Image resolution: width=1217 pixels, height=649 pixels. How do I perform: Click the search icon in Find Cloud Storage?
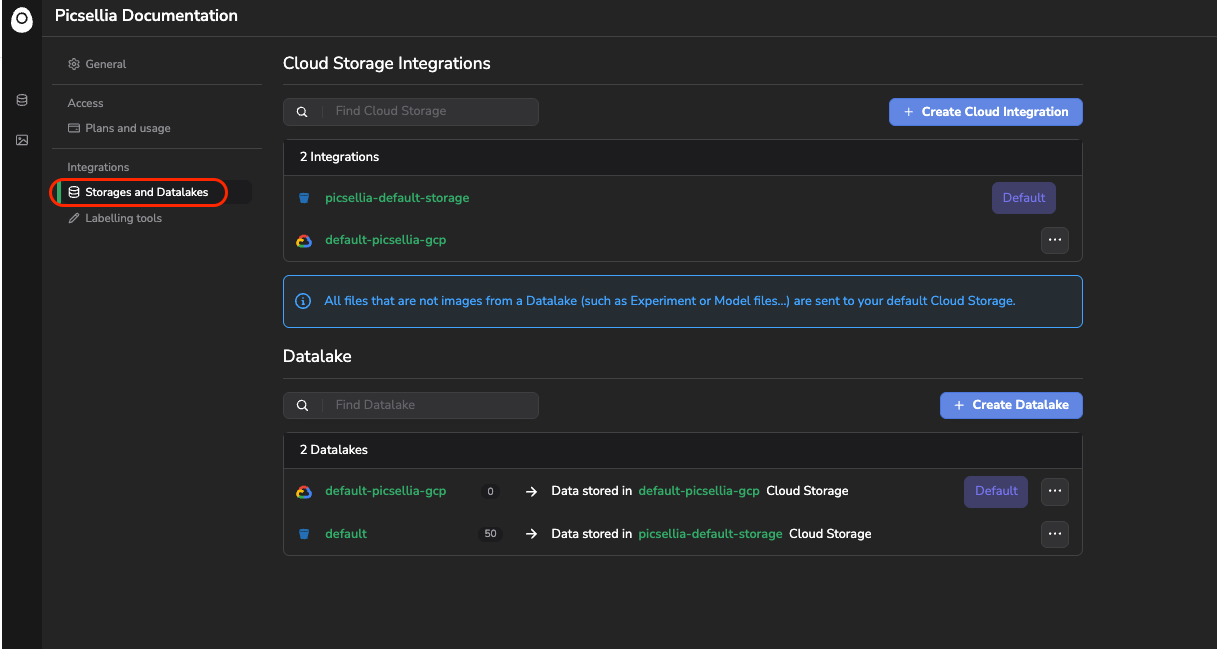[302, 112]
